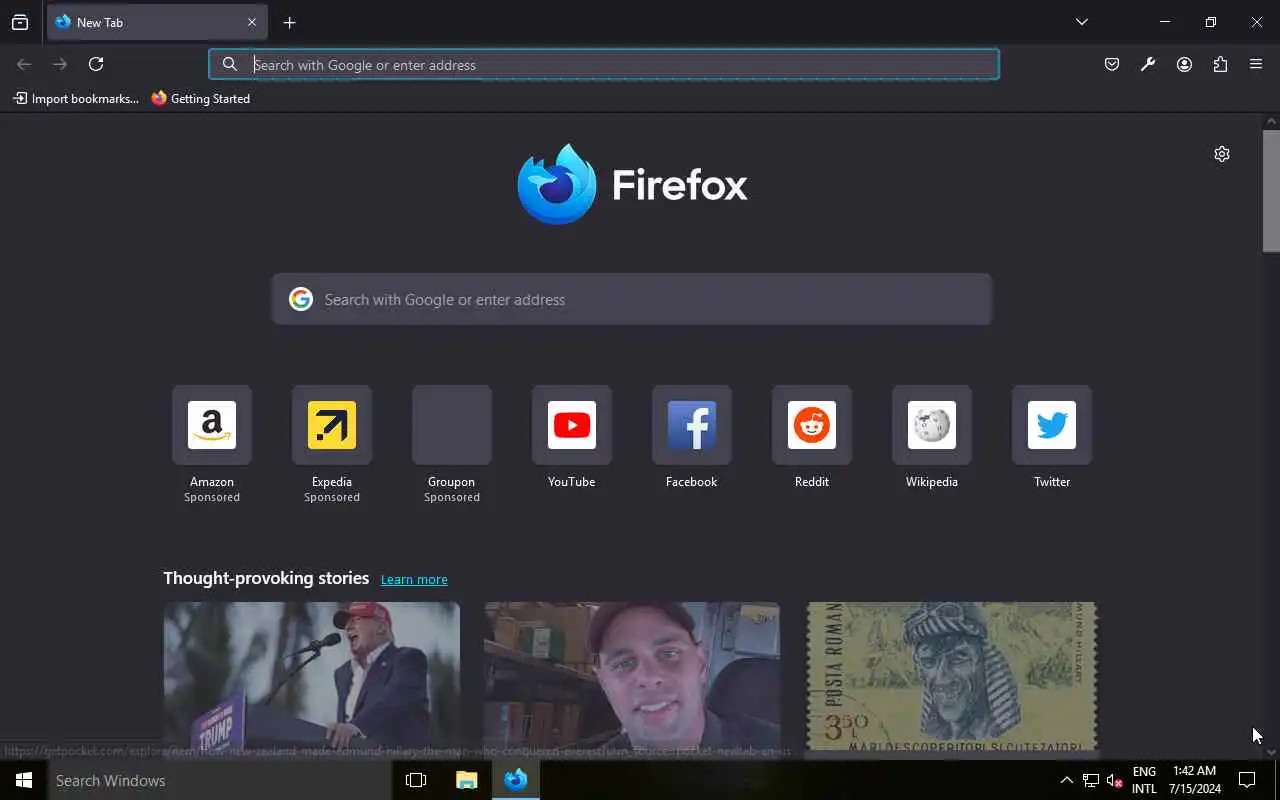Open the Windows Start menu
The image size is (1280, 800).
(24, 780)
